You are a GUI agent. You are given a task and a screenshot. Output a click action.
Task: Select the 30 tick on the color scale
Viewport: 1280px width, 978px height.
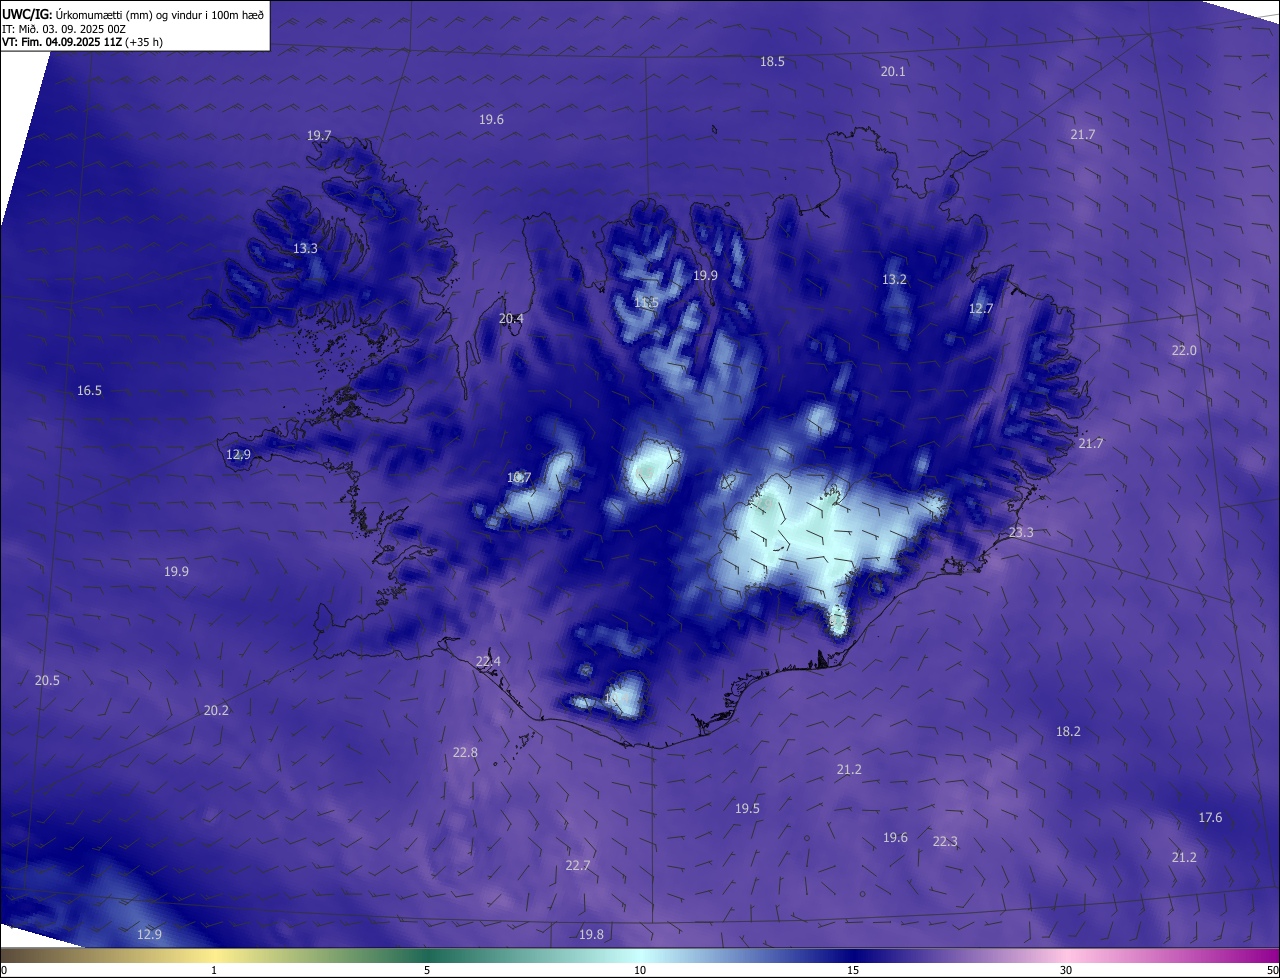coord(1066,970)
